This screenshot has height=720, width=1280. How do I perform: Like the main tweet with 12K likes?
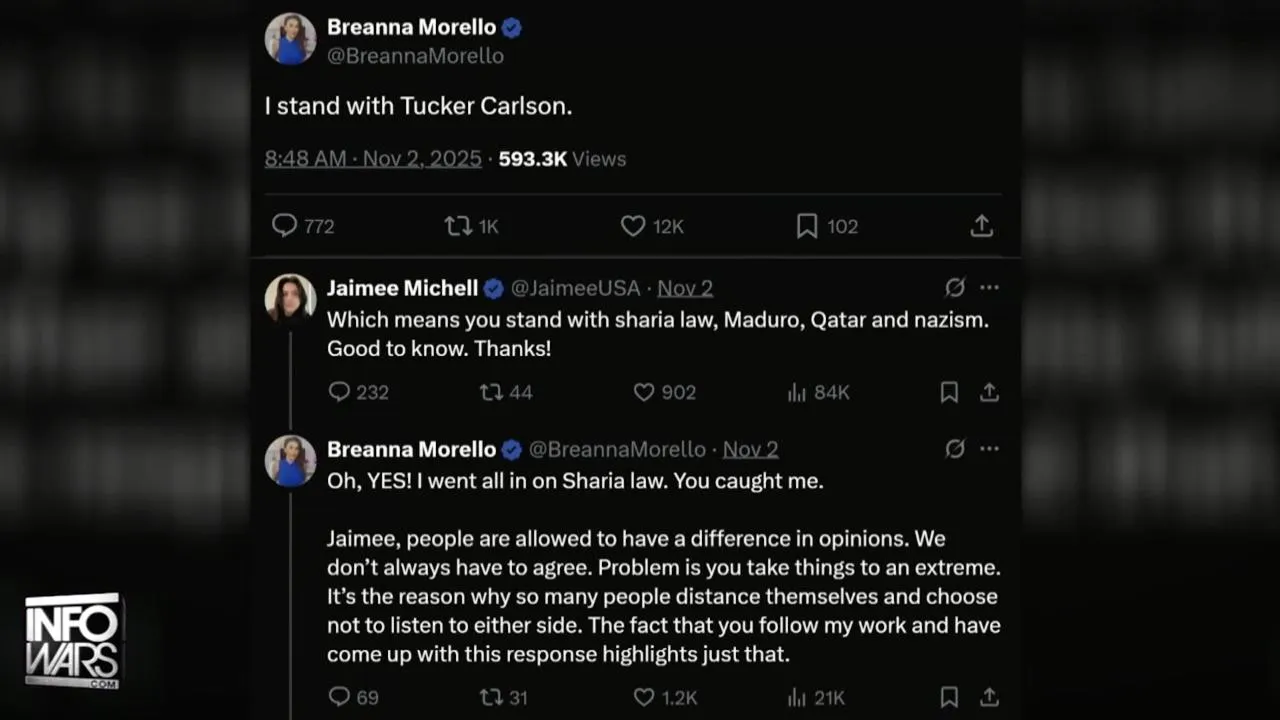[633, 226]
